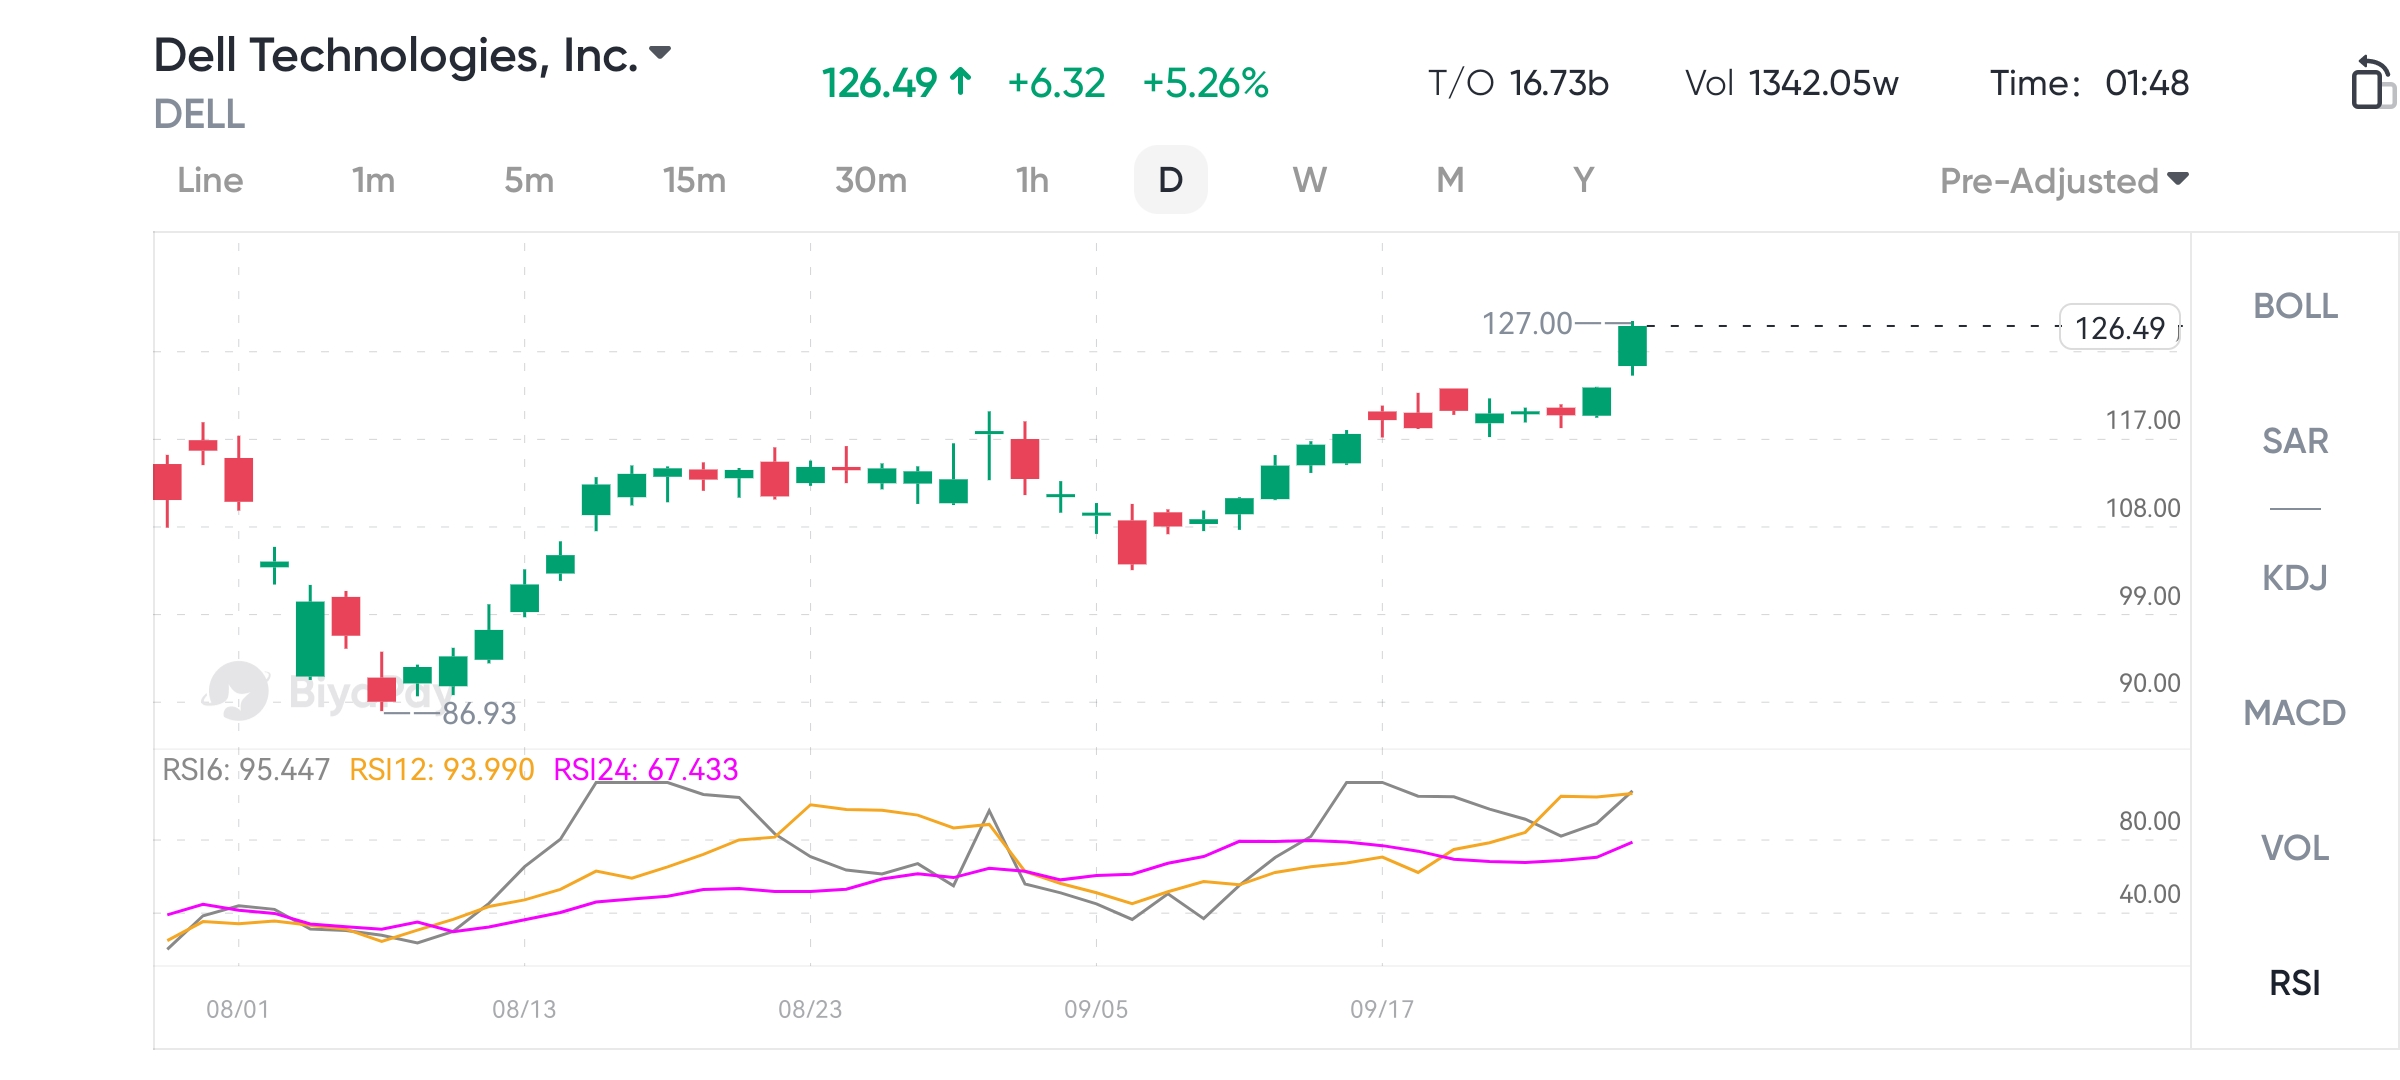Tap the rotate screen icon
2400x1080 pixels.
click(2372, 82)
